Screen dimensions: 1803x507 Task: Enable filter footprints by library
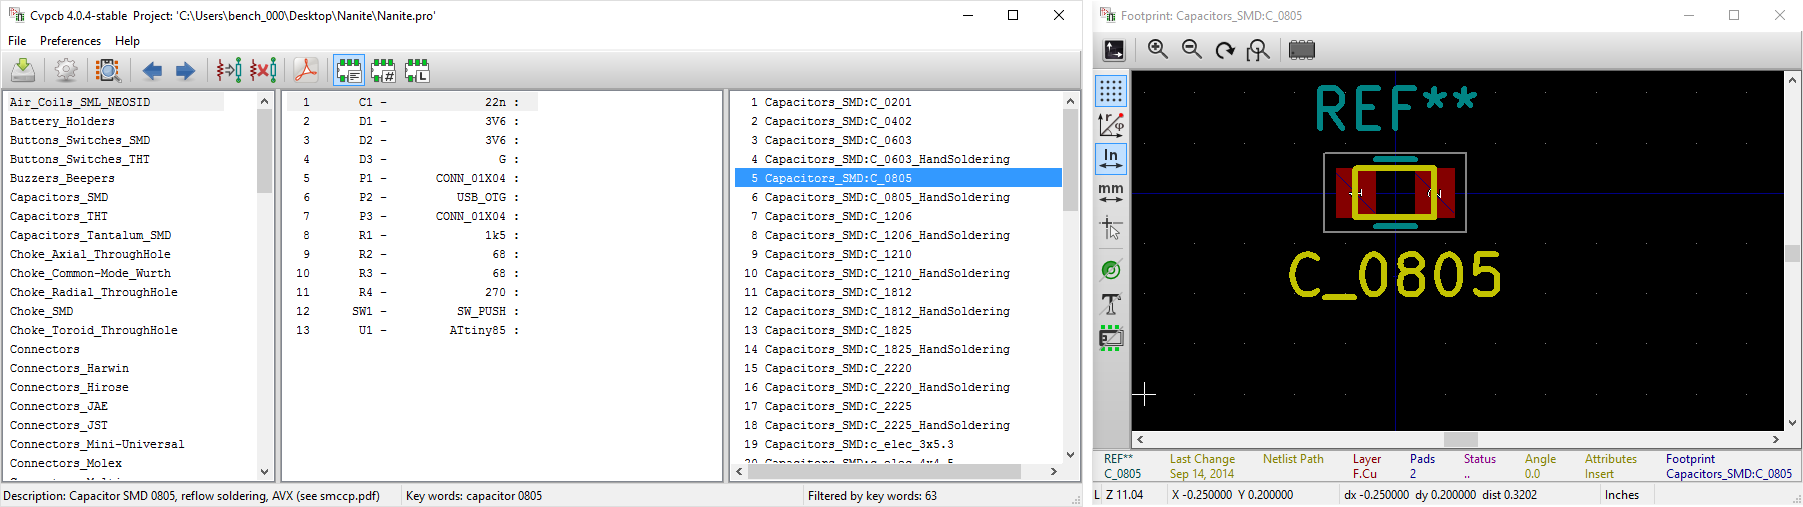(x=417, y=70)
